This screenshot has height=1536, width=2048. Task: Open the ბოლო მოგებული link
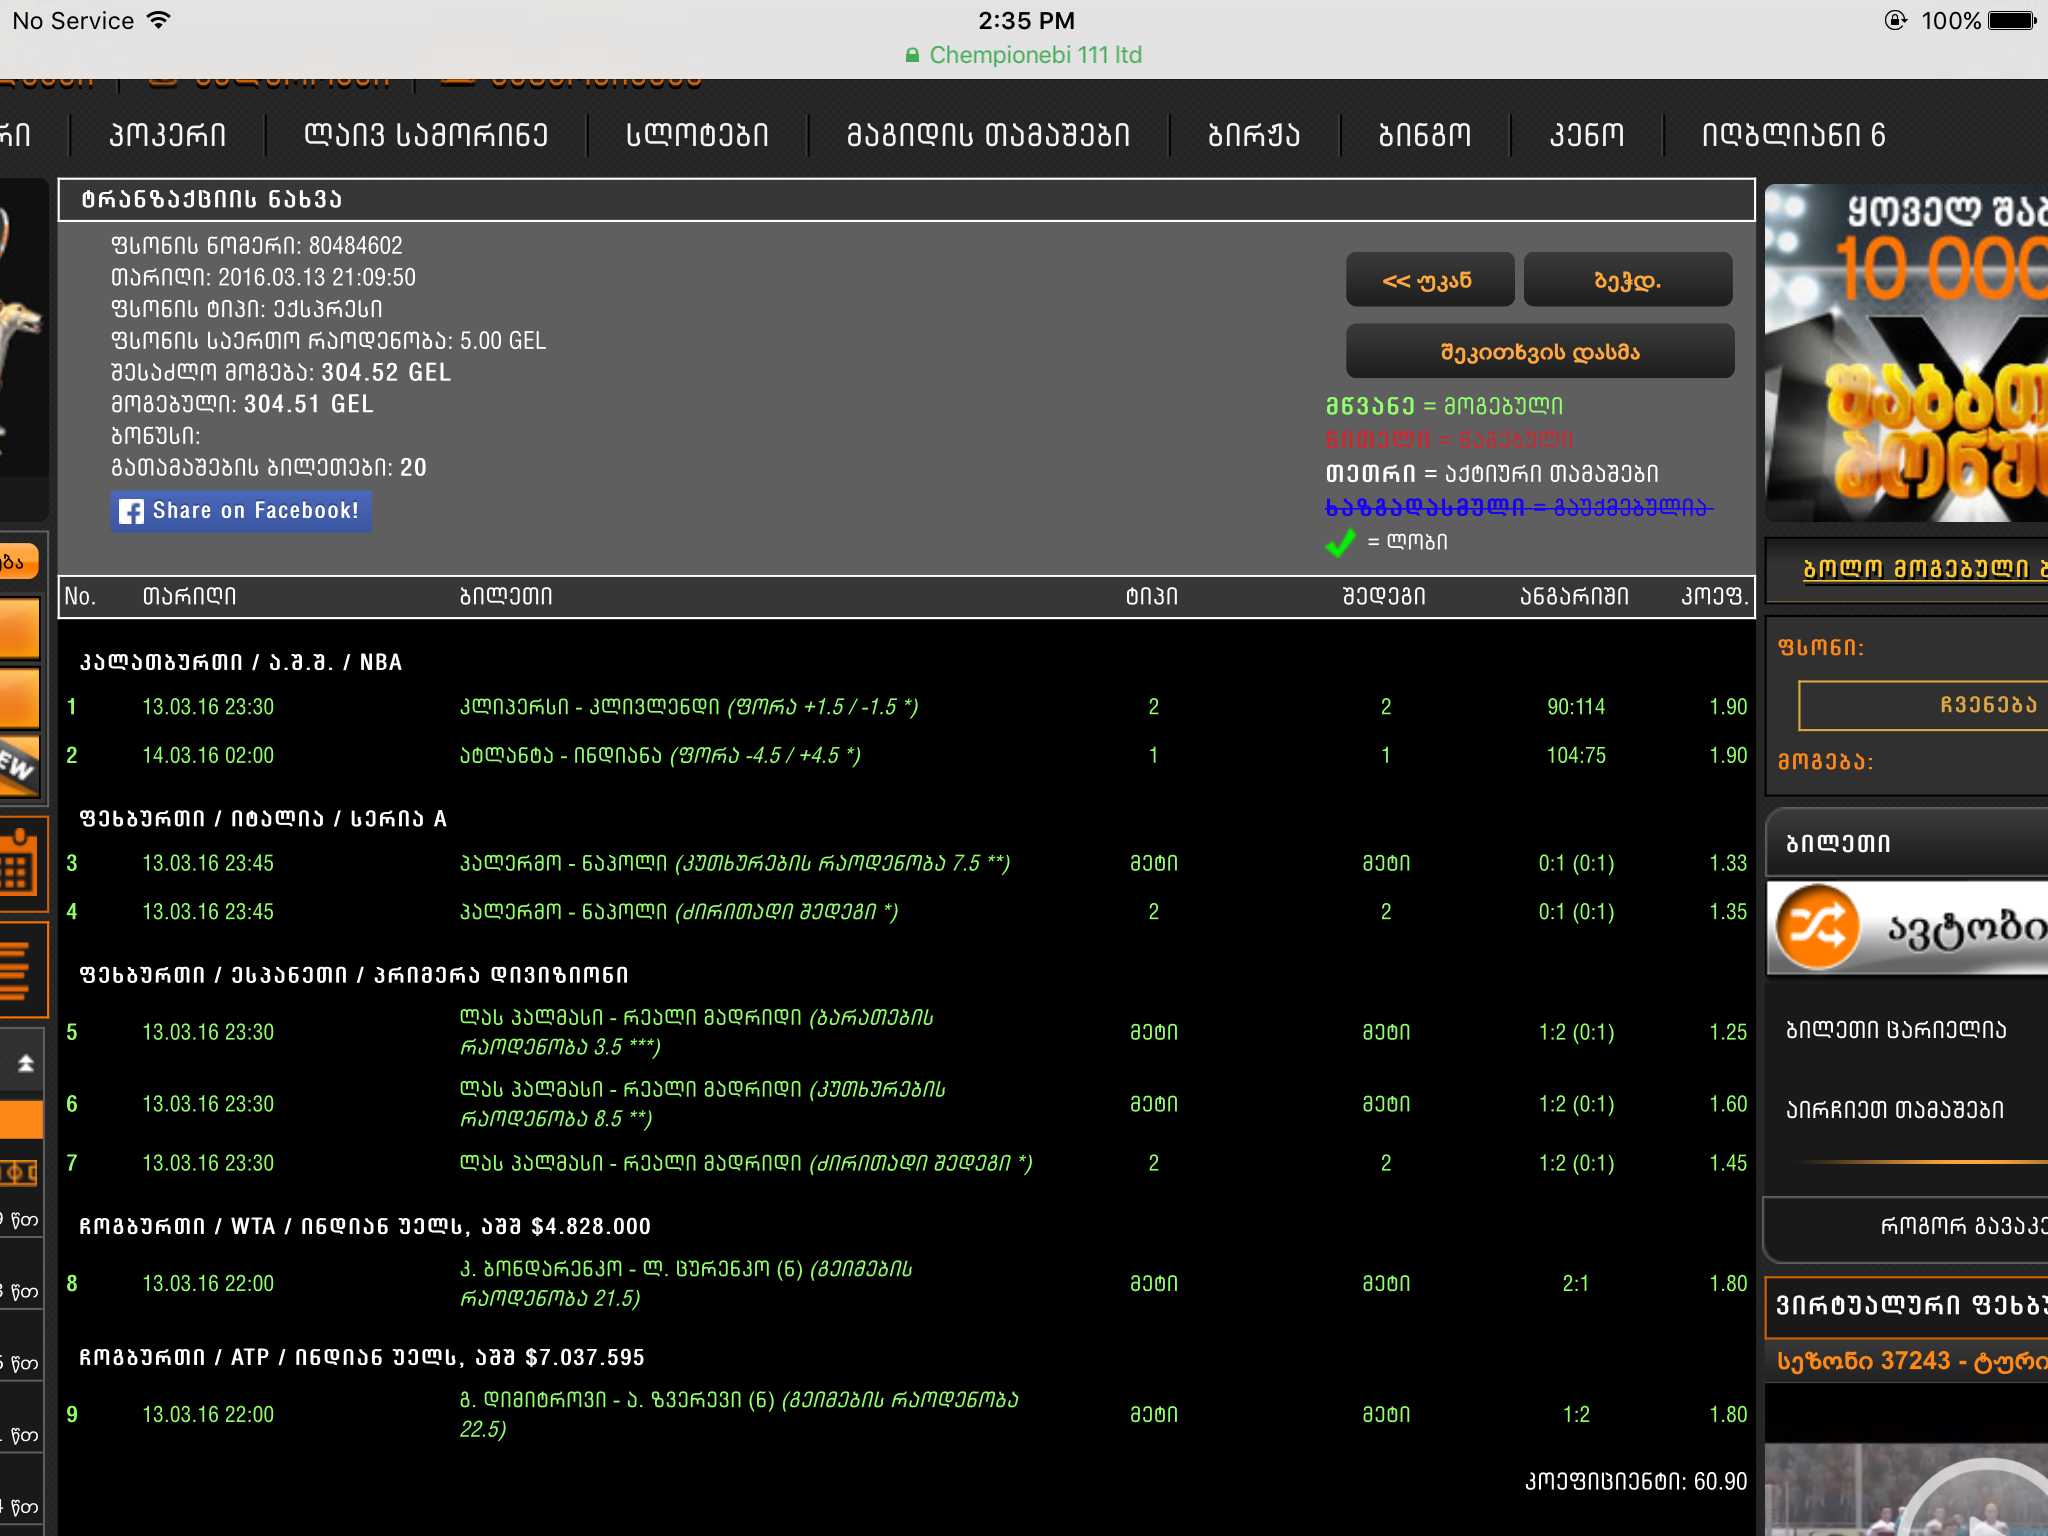click(x=1915, y=569)
